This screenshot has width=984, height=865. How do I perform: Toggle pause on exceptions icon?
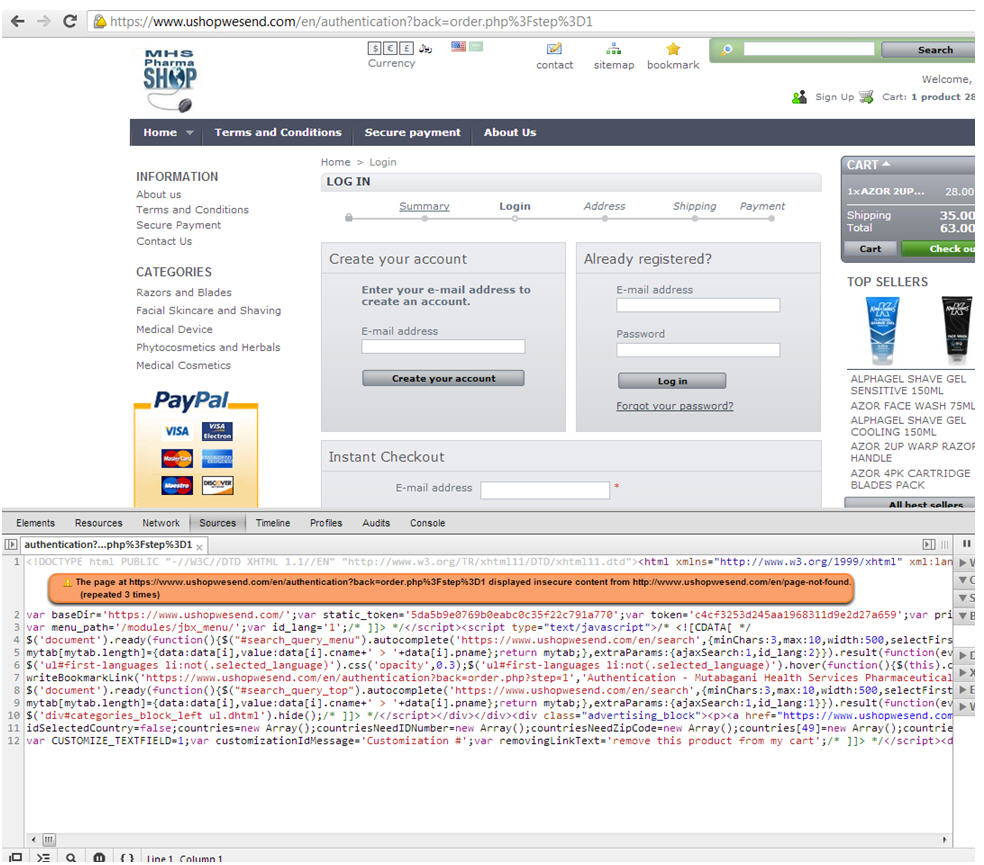[99, 857]
